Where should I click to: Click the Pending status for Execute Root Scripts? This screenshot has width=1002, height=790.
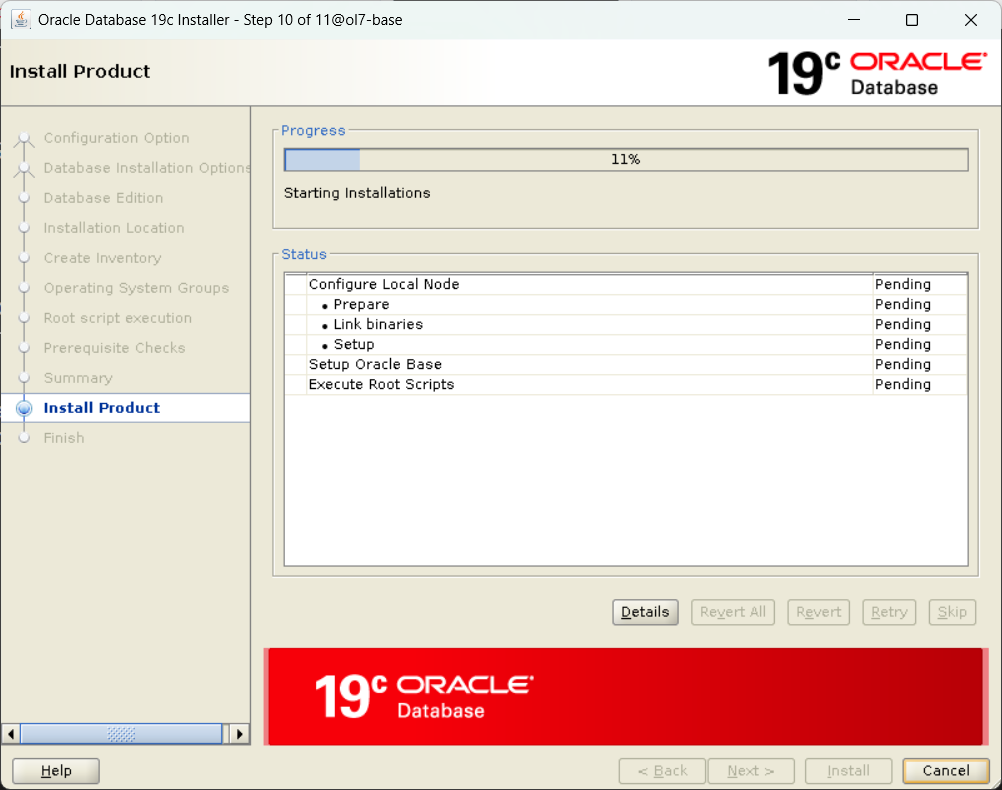click(902, 384)
